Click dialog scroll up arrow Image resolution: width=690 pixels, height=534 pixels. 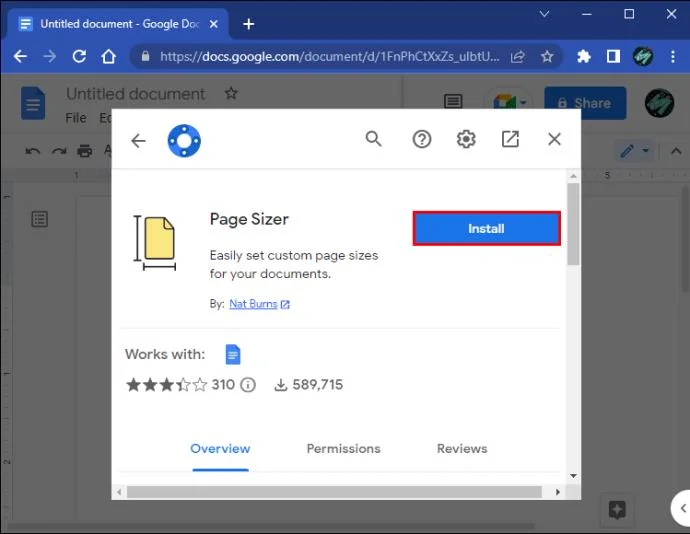click(573, 176)
